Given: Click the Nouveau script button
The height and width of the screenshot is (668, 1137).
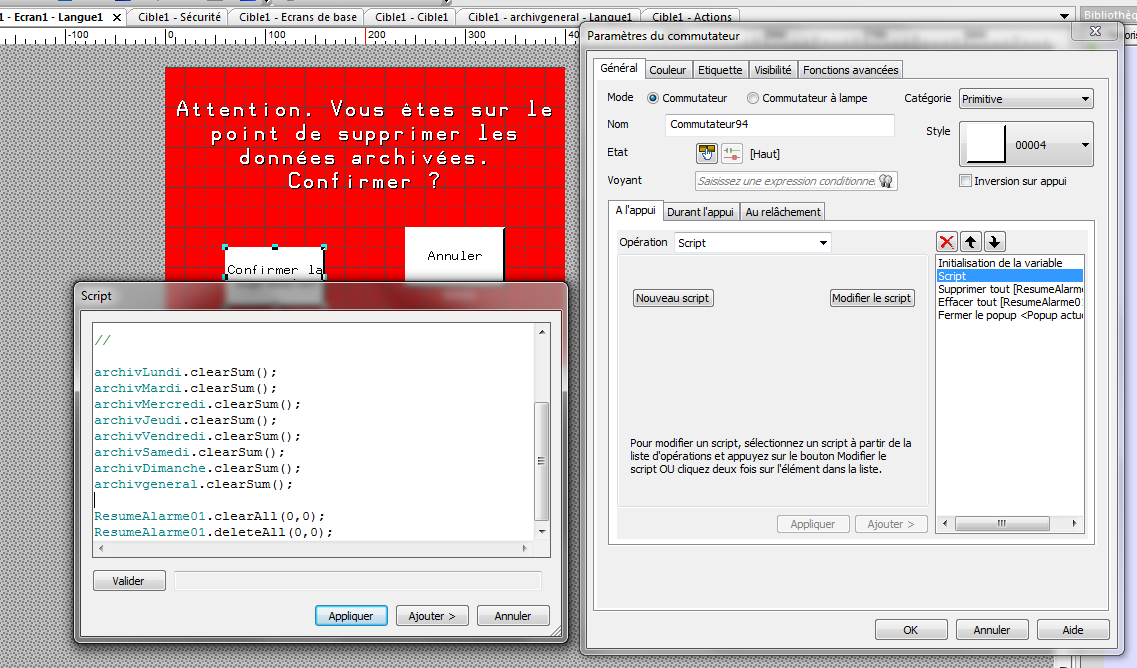Looking at the screenshot, I should coord(673,298).
